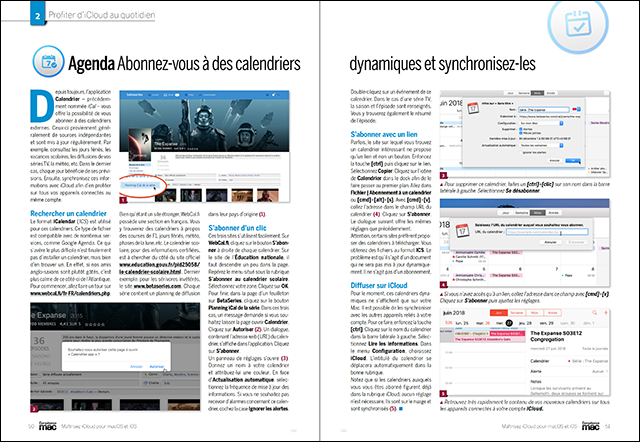Select Année tab above the info dialog

point(551,93)
